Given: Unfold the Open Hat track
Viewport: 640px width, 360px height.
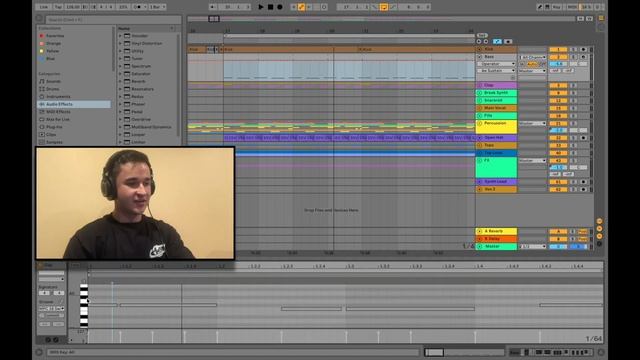Looking at the screenshot, I should [480, 138].
